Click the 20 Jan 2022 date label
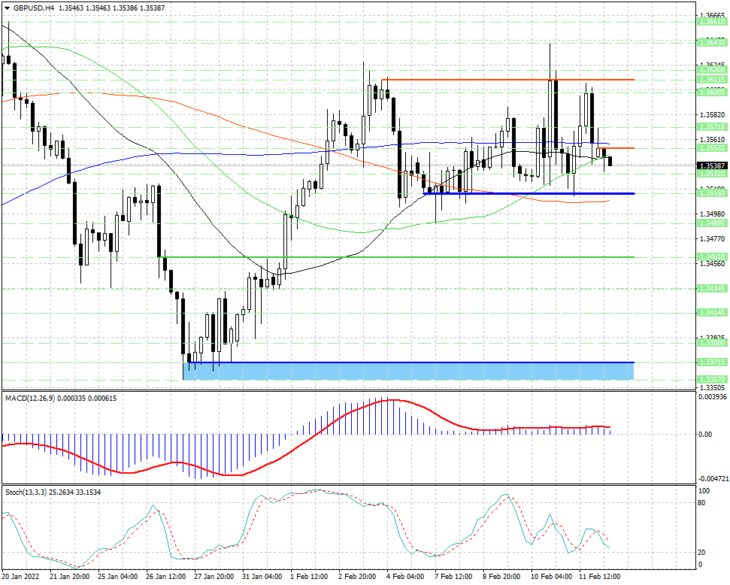Screen dimensions: 730x585 [x=21, y=576]
